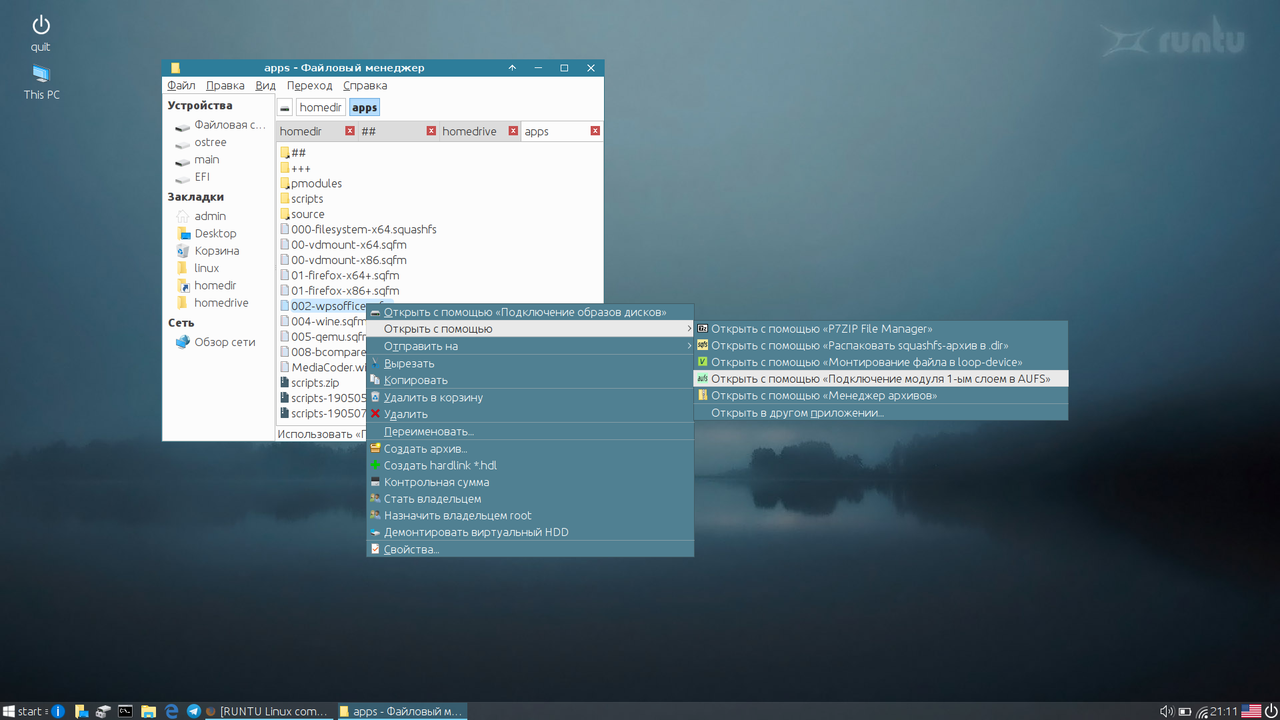Click the battery tray icon
The height and width of the screenshot is (720, 1280).
1185,711
